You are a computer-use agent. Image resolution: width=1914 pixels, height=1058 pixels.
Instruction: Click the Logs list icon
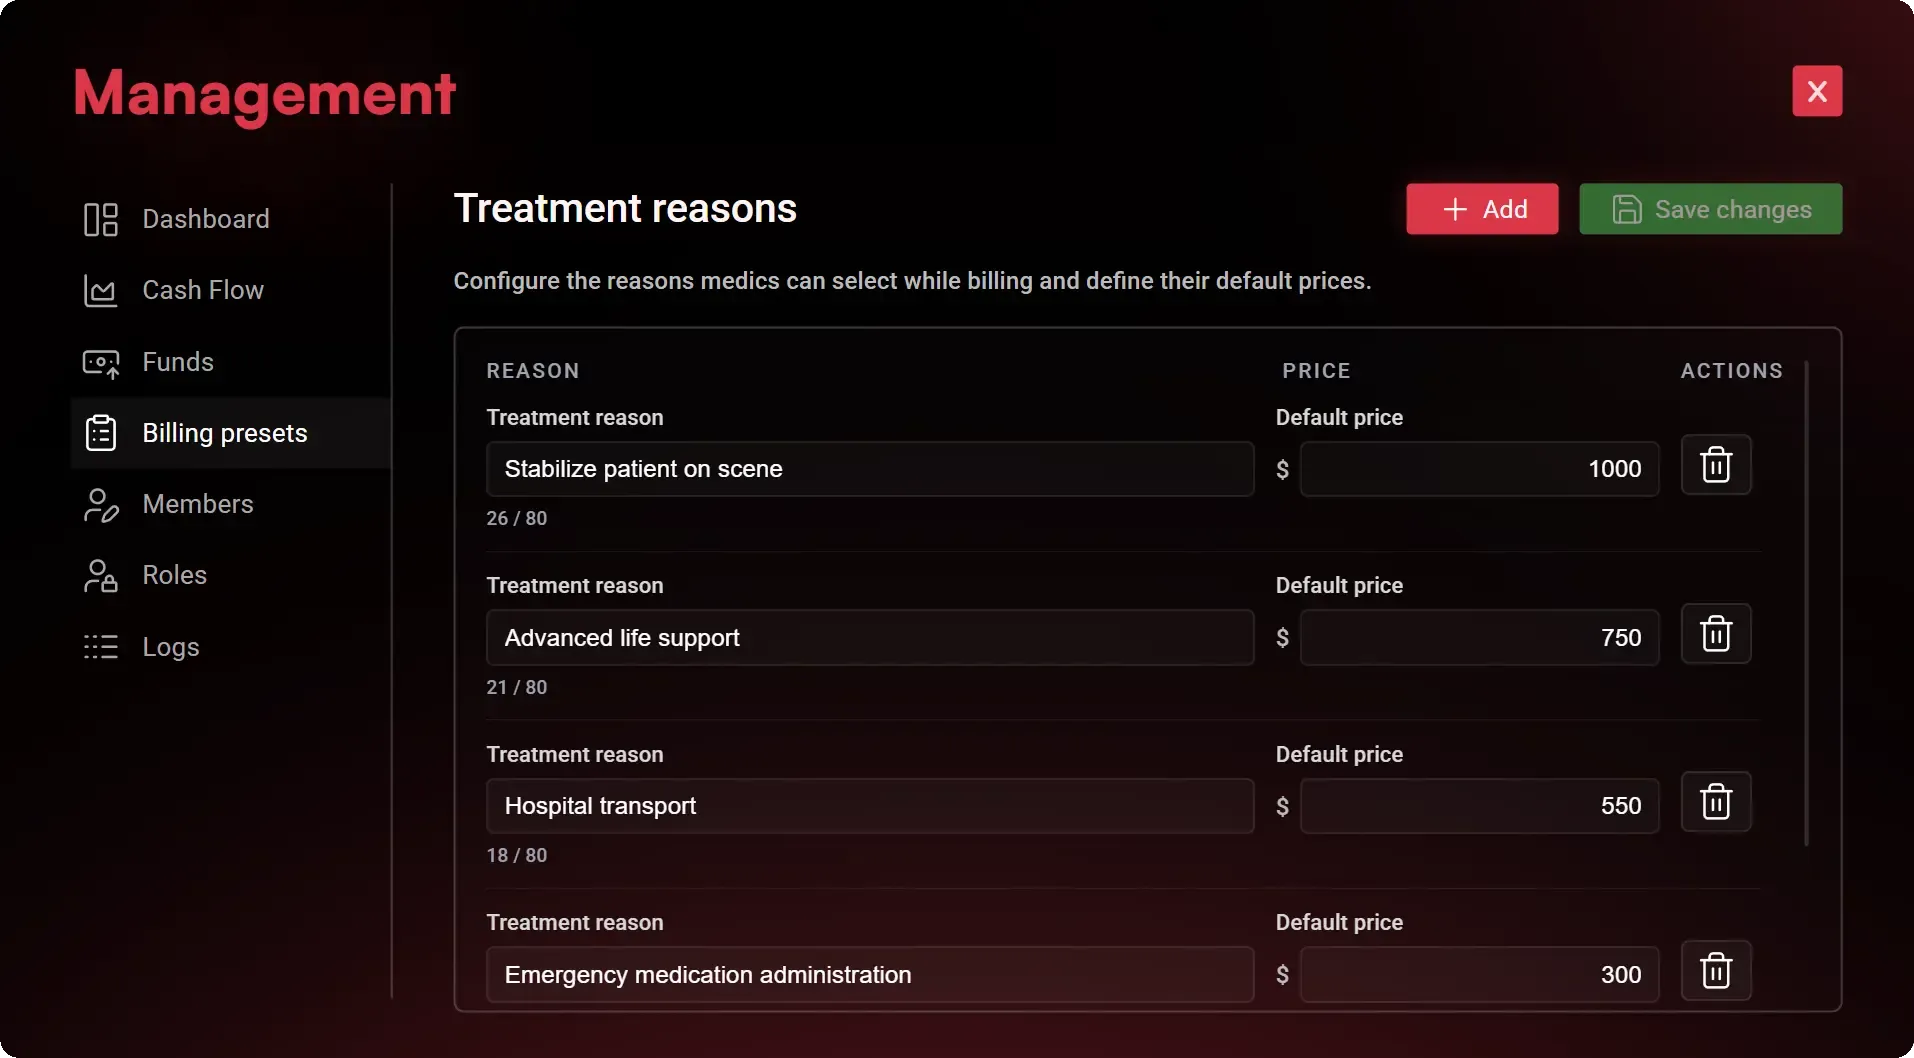(101, 647)
